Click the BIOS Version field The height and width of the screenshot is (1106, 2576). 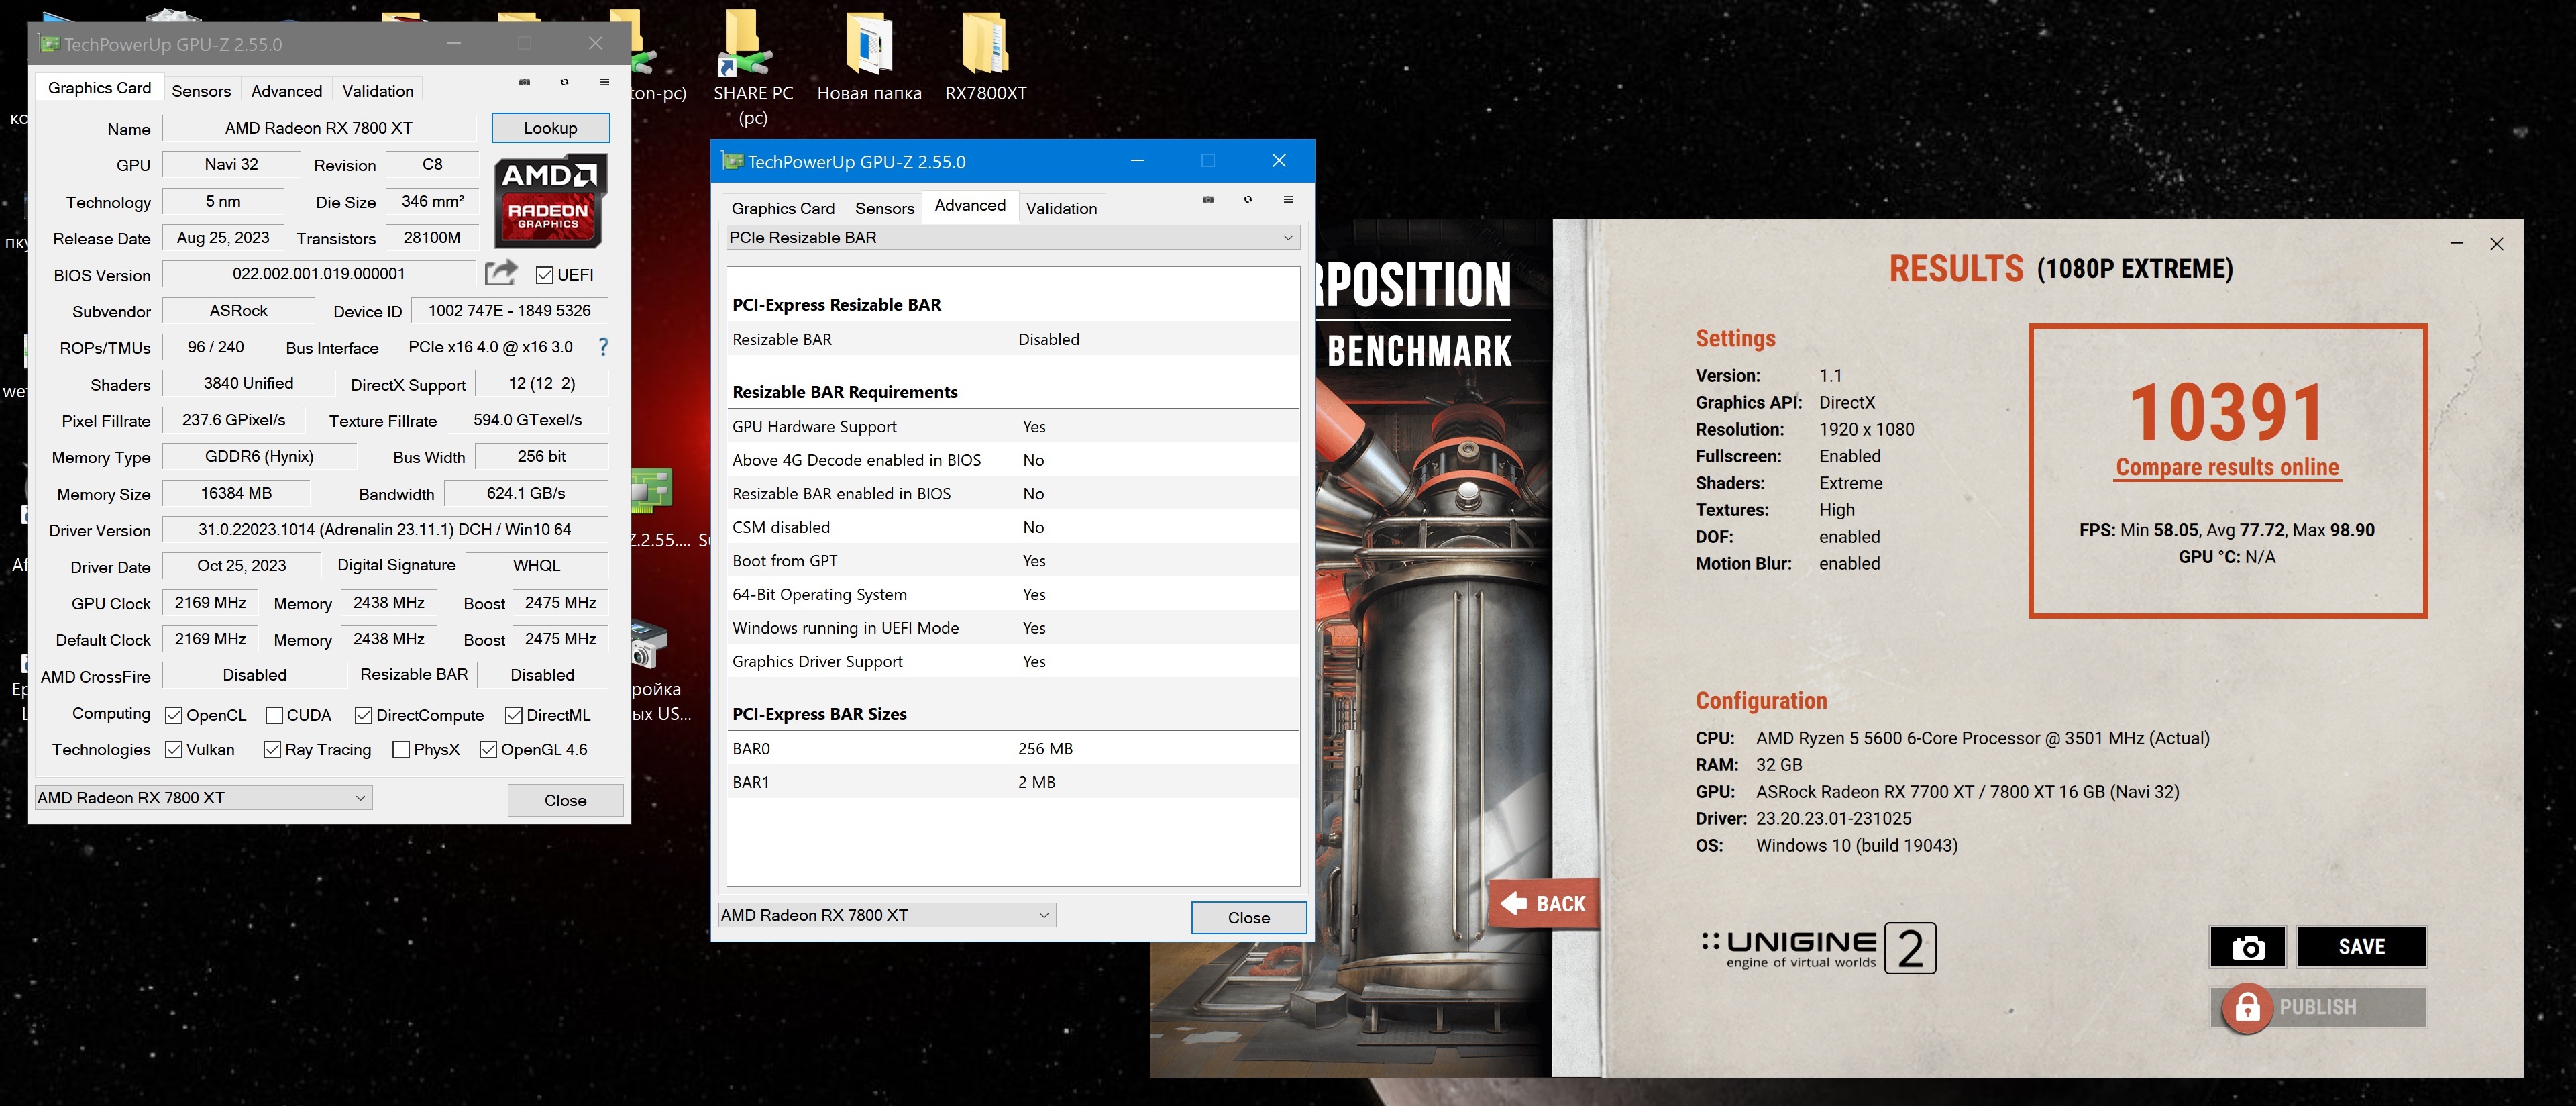pos(318,274)
